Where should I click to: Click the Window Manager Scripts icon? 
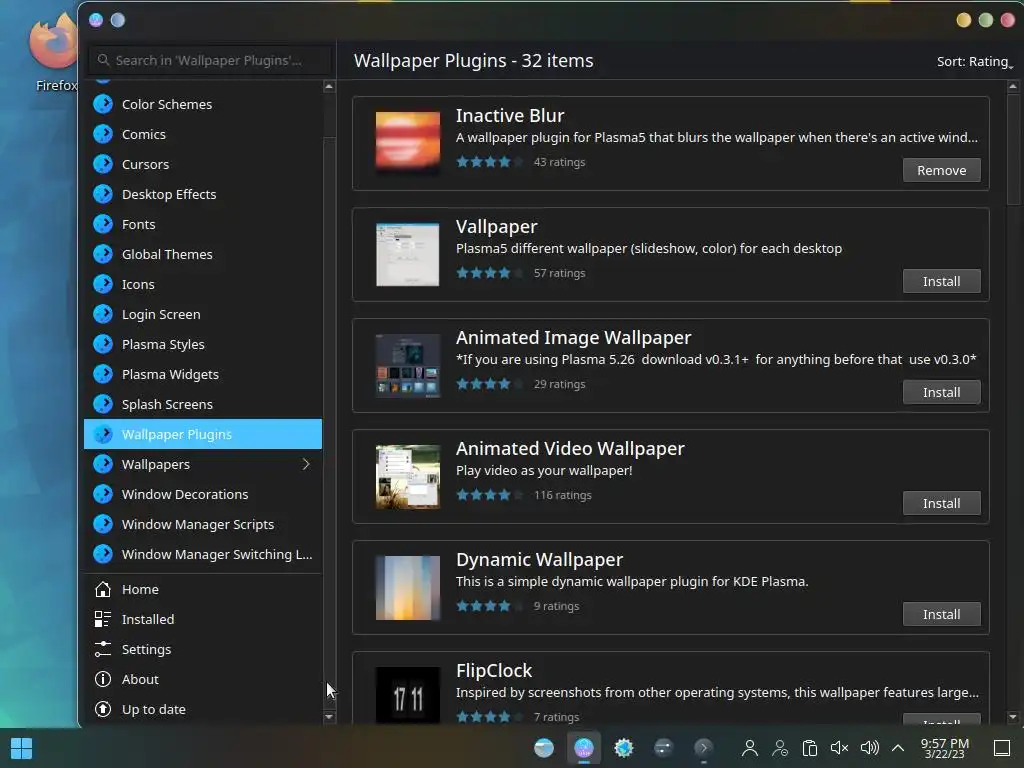click(x=103, y=524)
